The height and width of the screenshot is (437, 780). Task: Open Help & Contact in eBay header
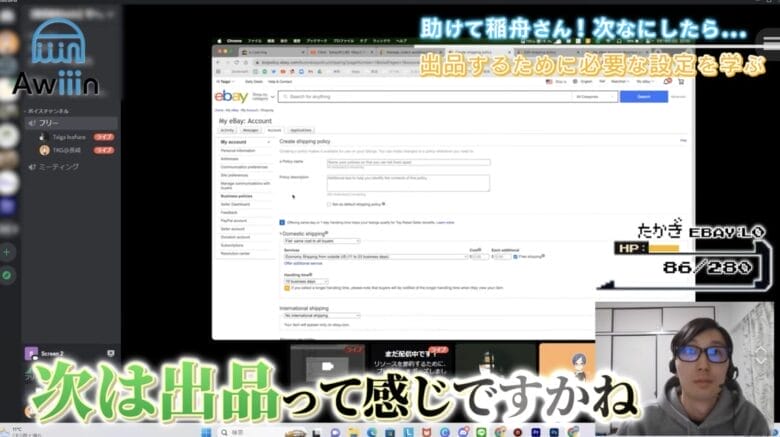tap(280, 82)
